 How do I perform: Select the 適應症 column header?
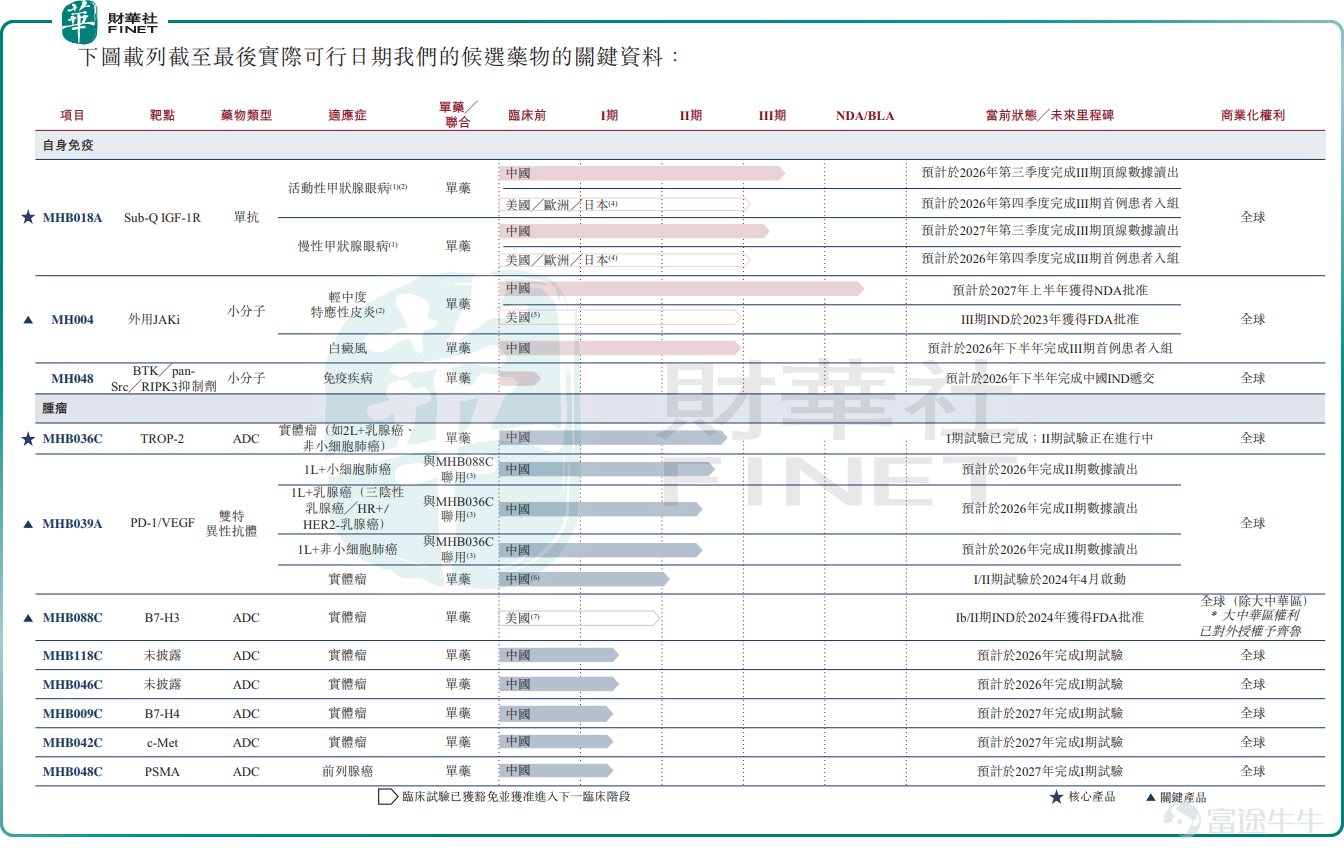(348, 116)
